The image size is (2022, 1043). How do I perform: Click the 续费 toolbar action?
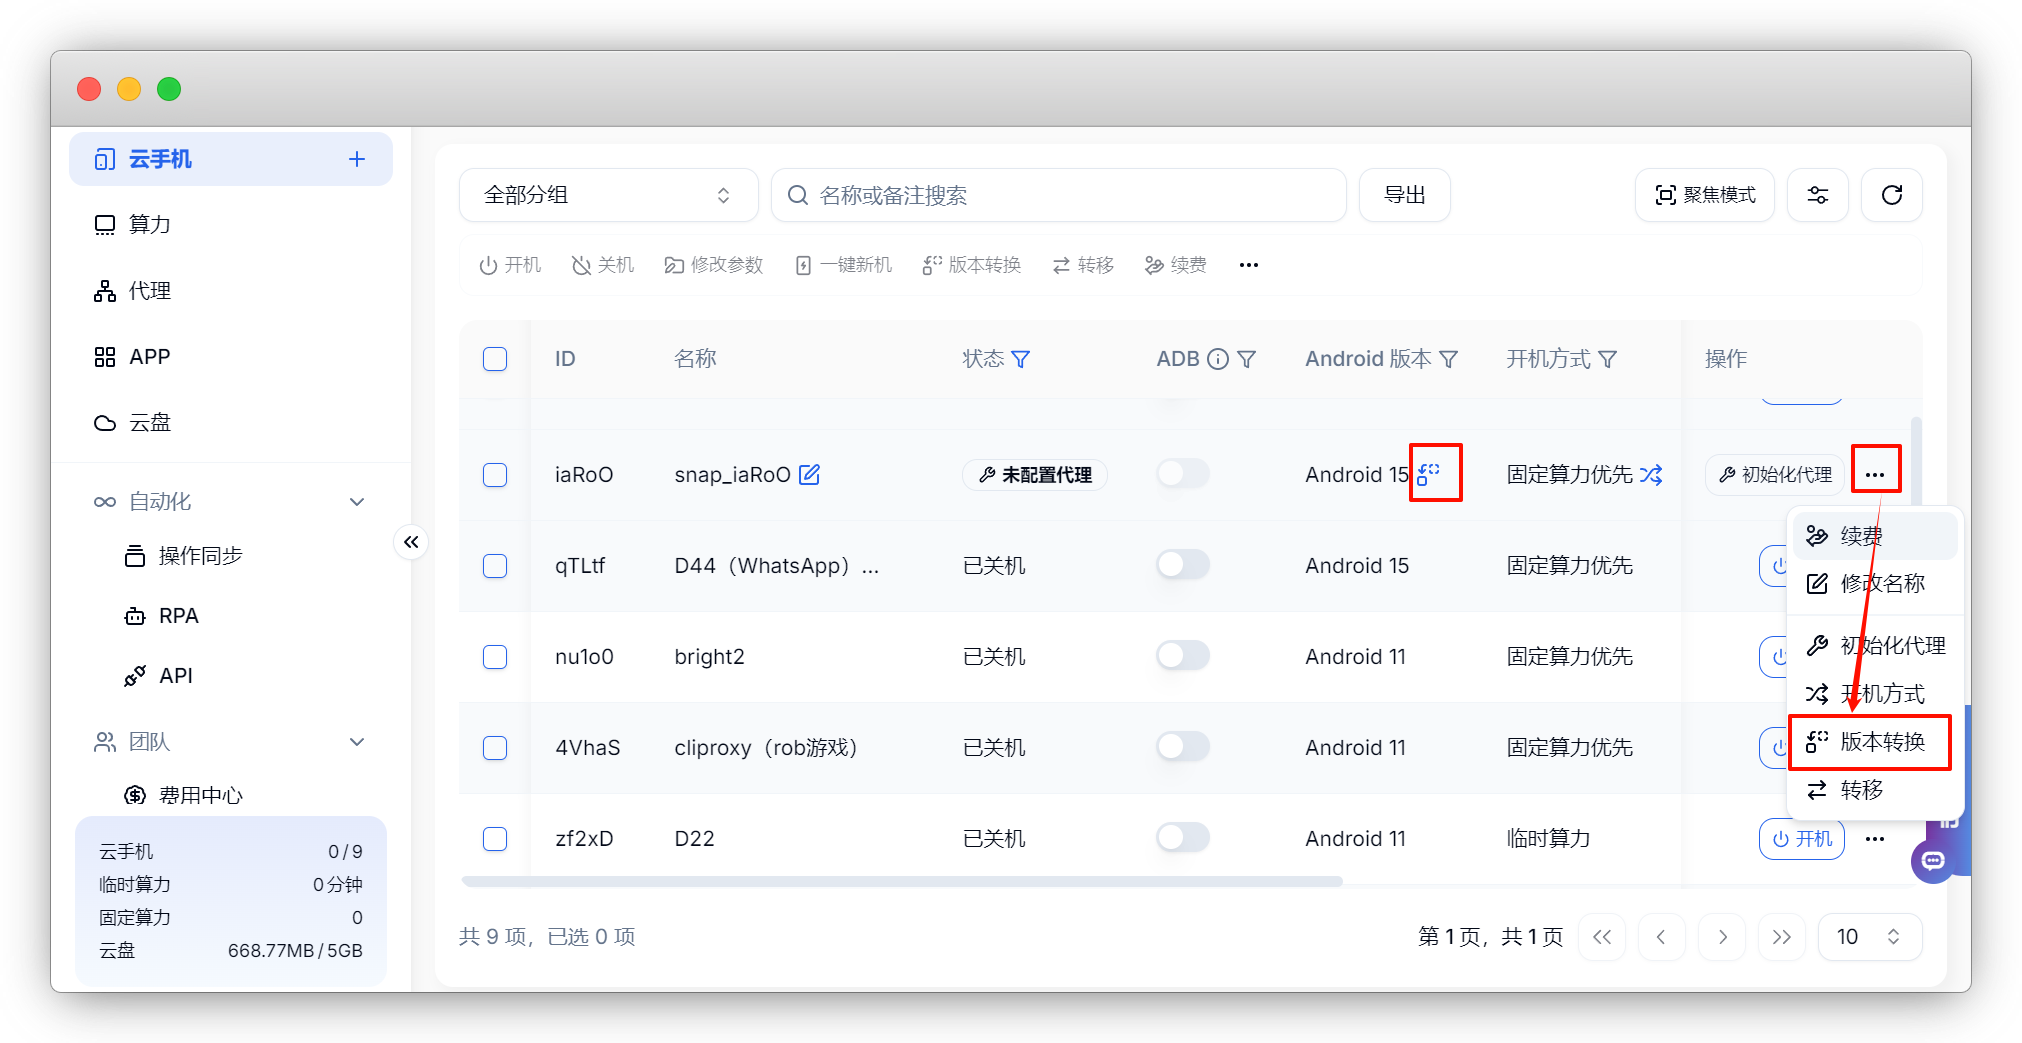pyautogui.click(x=1176, y=265)
